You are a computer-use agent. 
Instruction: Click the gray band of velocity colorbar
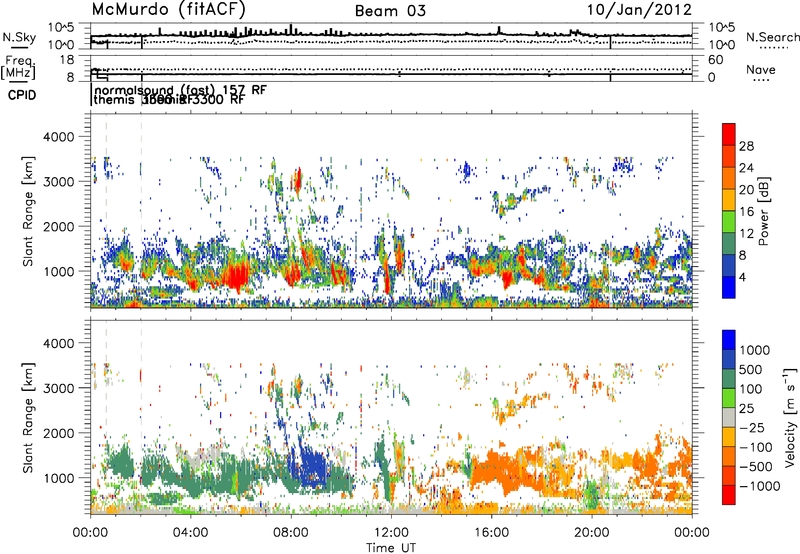point(729,417)
